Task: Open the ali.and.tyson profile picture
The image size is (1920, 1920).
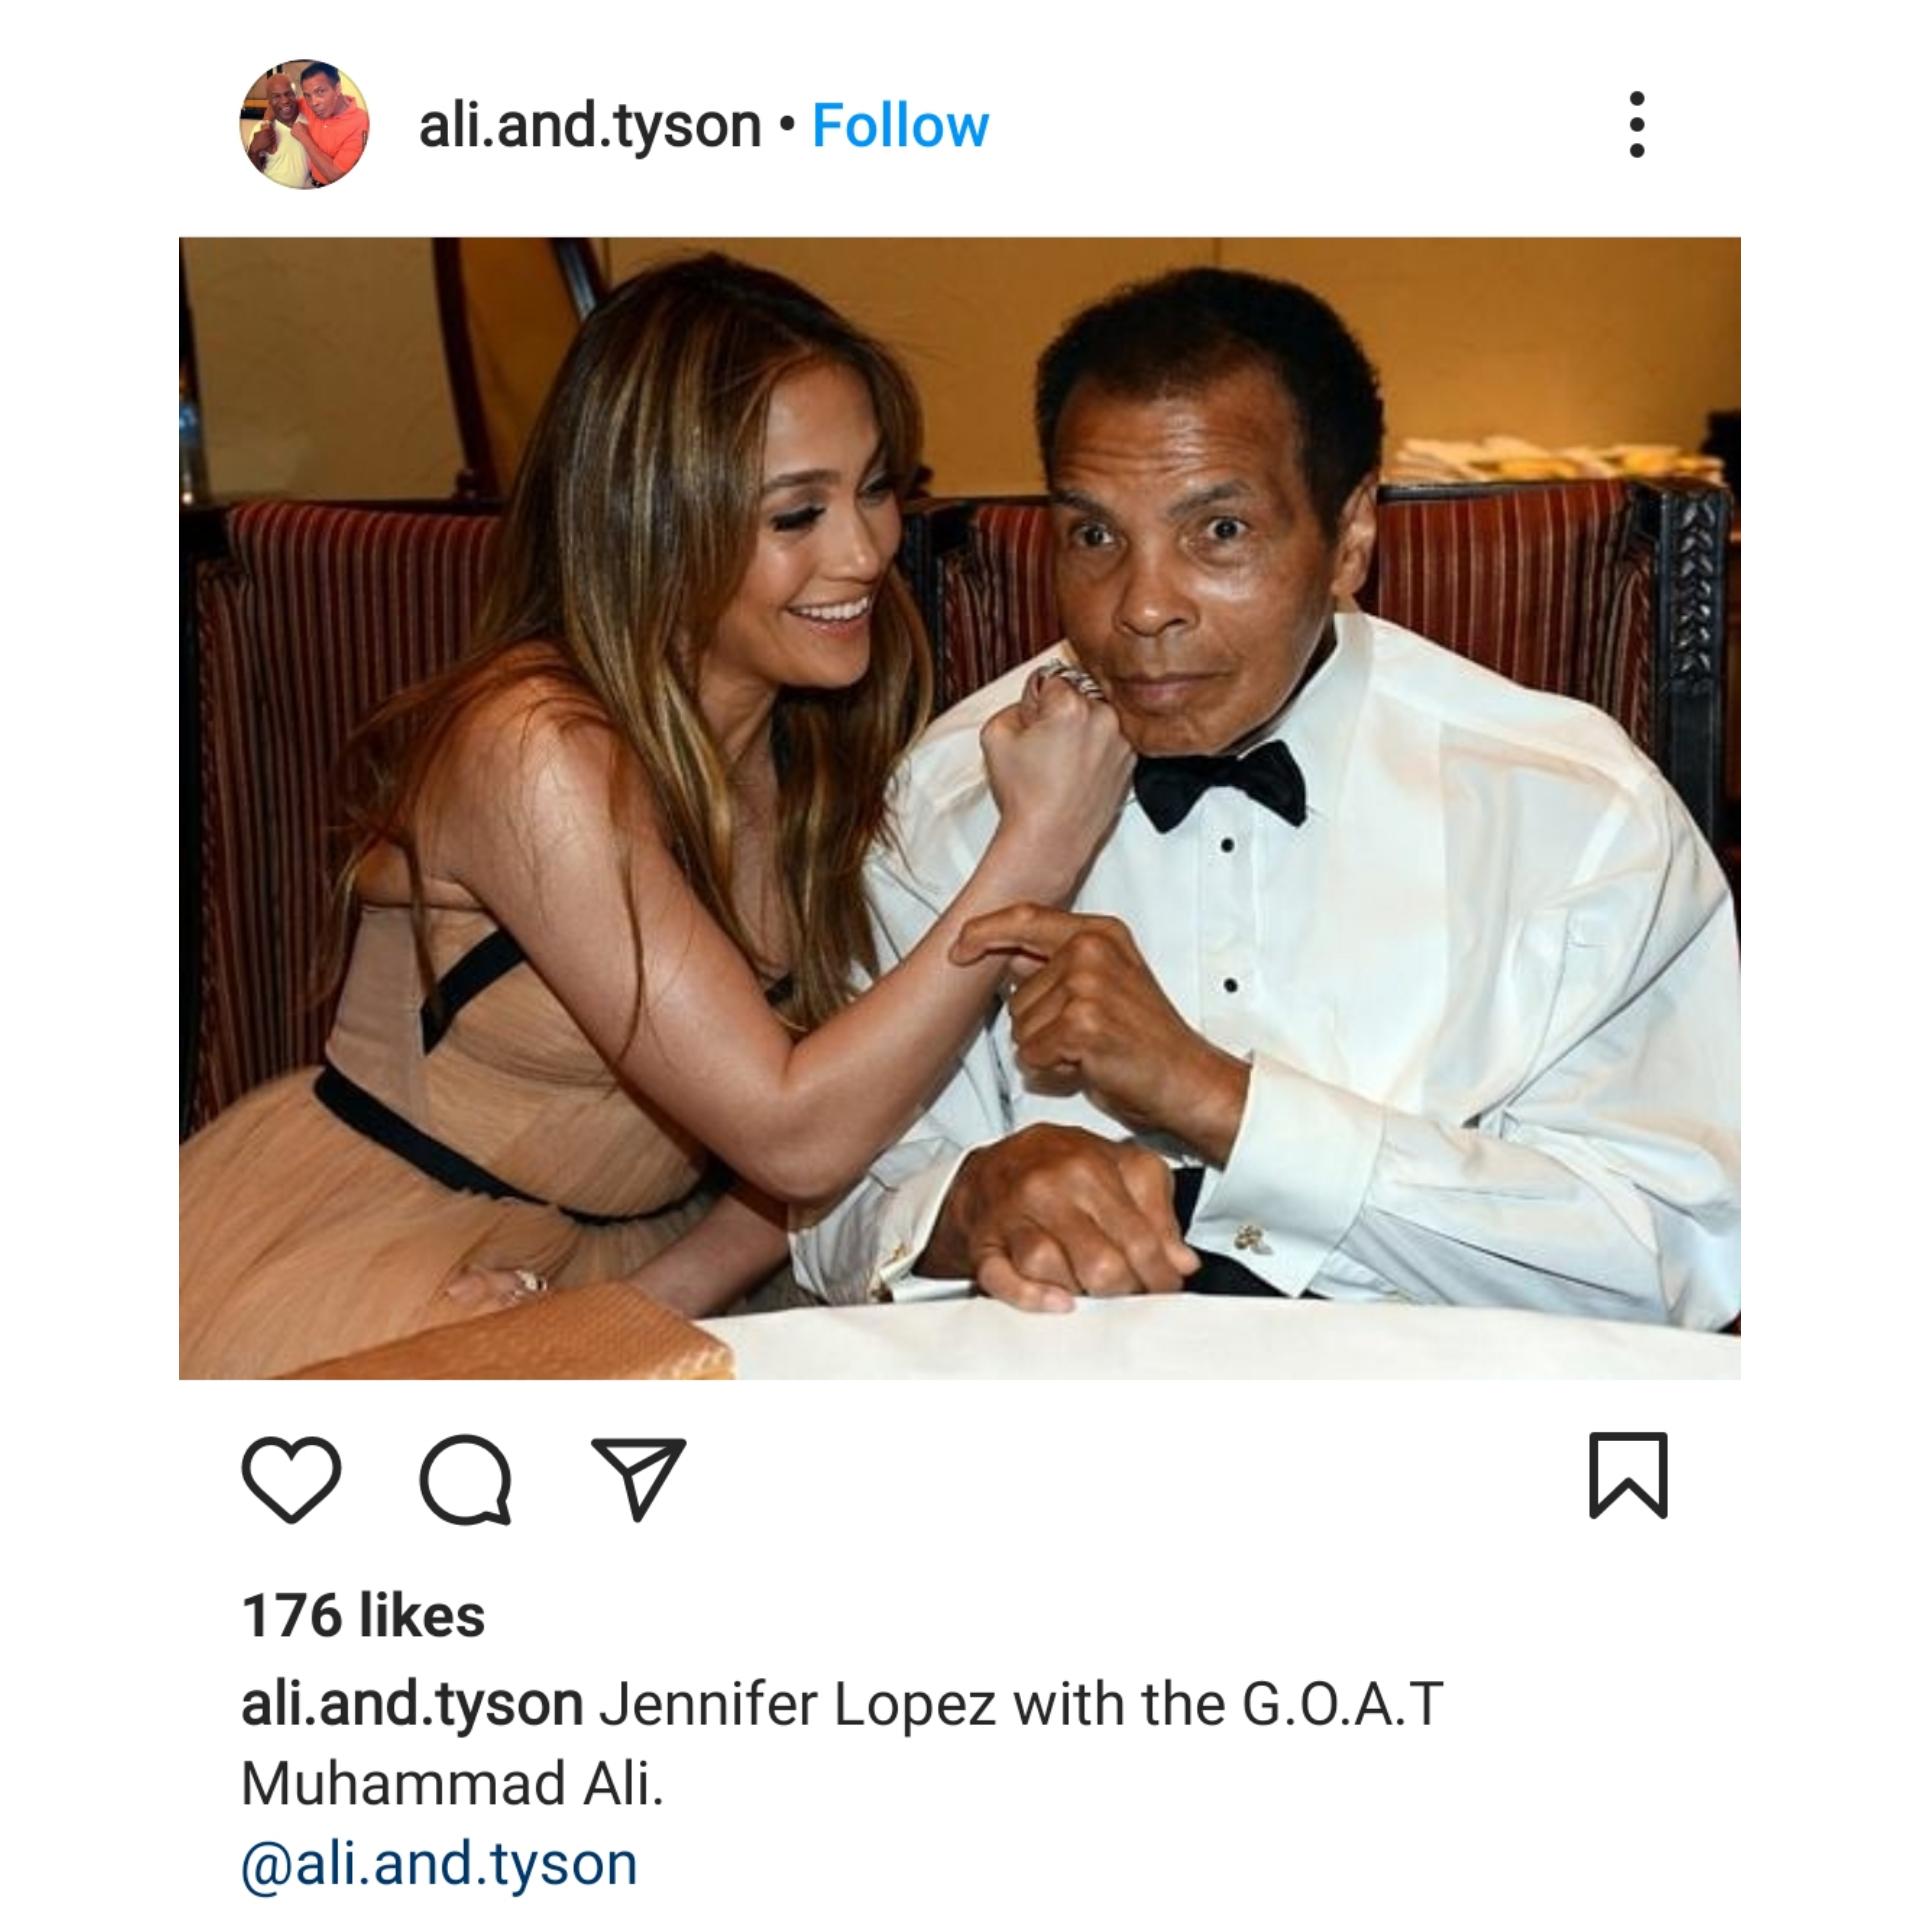Action: pos(305,125)
